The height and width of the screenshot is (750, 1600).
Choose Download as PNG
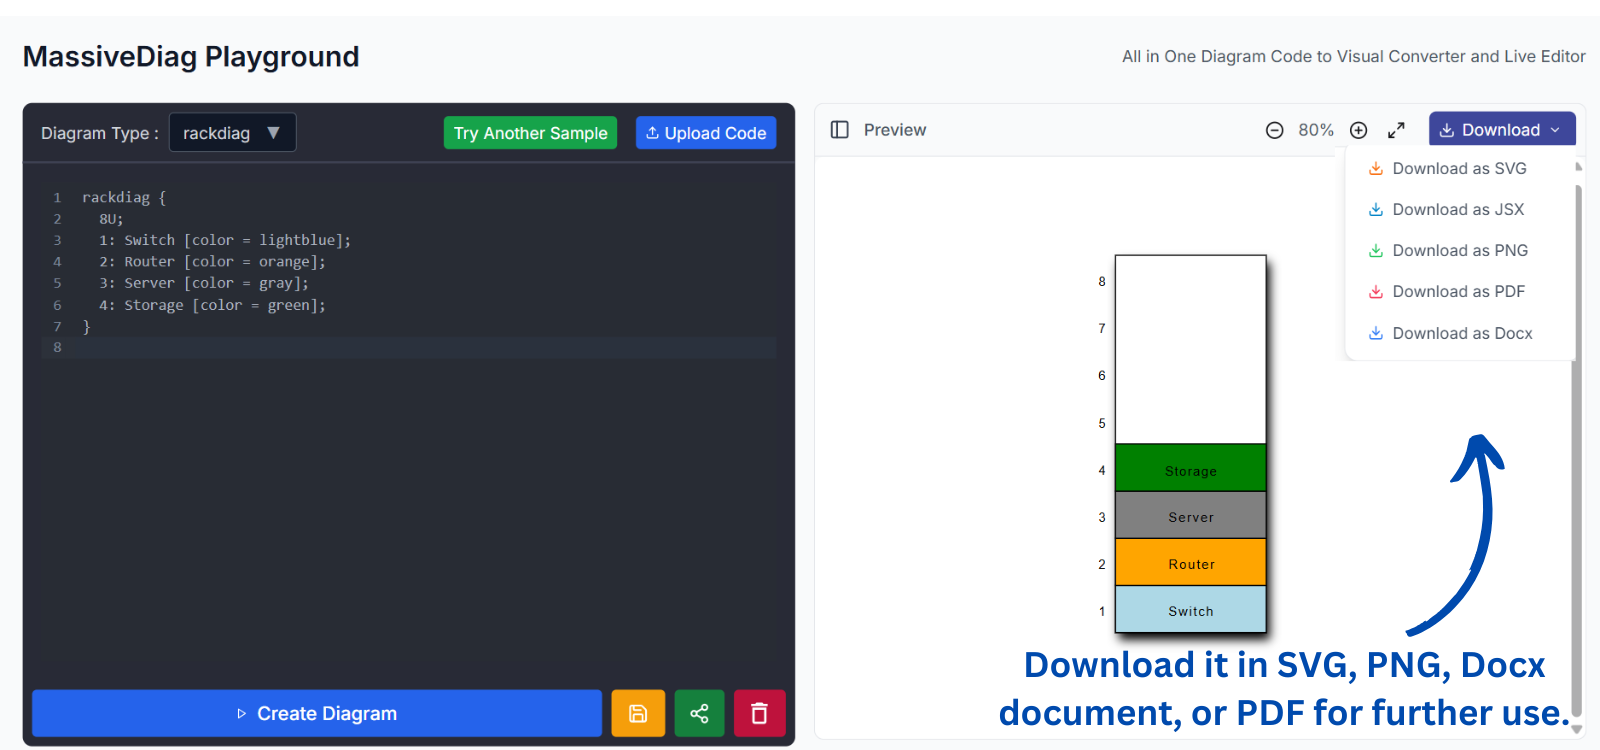(1448, 250)
